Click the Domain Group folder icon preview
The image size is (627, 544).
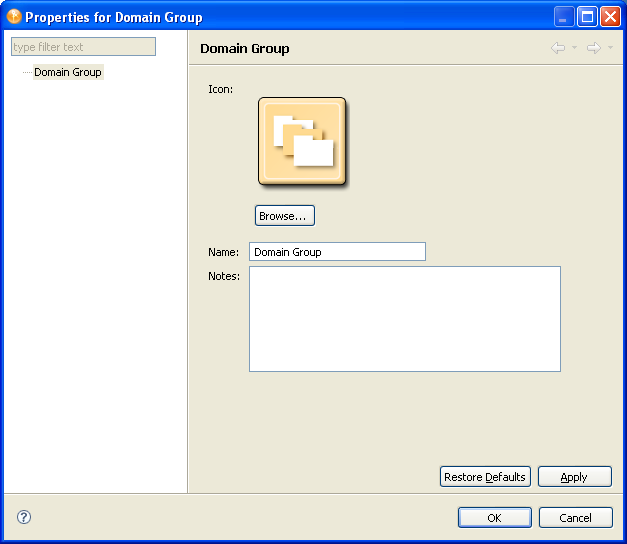coord(302,141)
